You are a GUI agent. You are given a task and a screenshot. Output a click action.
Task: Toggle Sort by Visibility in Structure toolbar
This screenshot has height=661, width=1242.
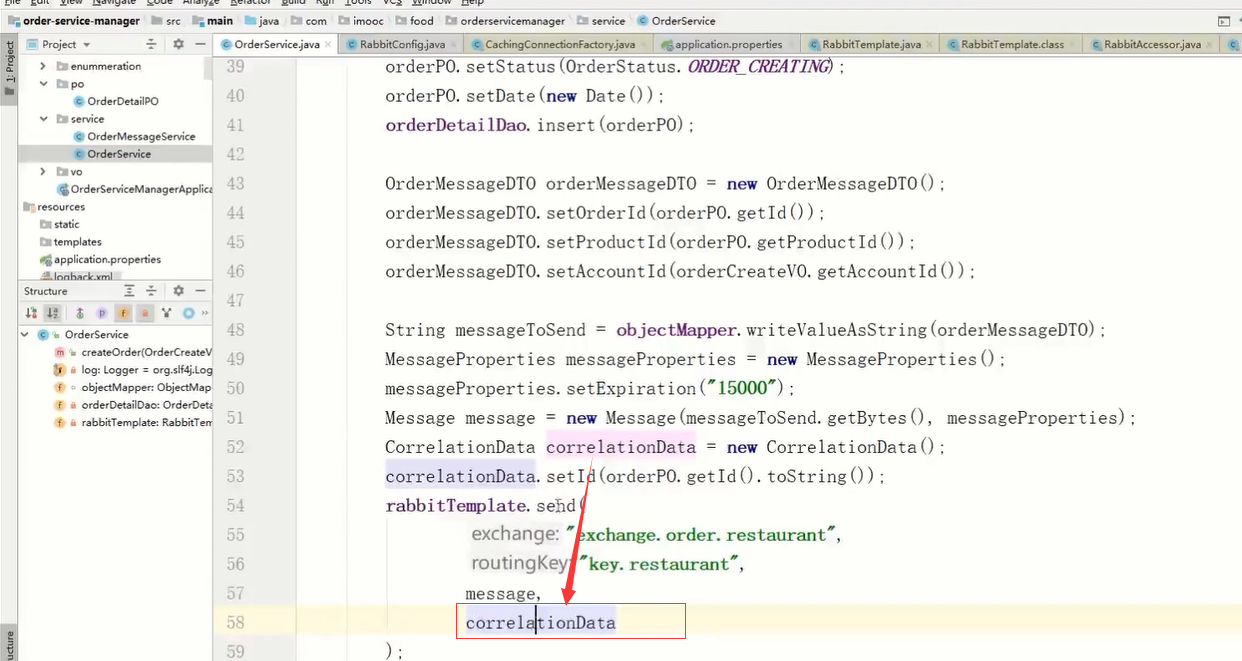pos(31,313)
